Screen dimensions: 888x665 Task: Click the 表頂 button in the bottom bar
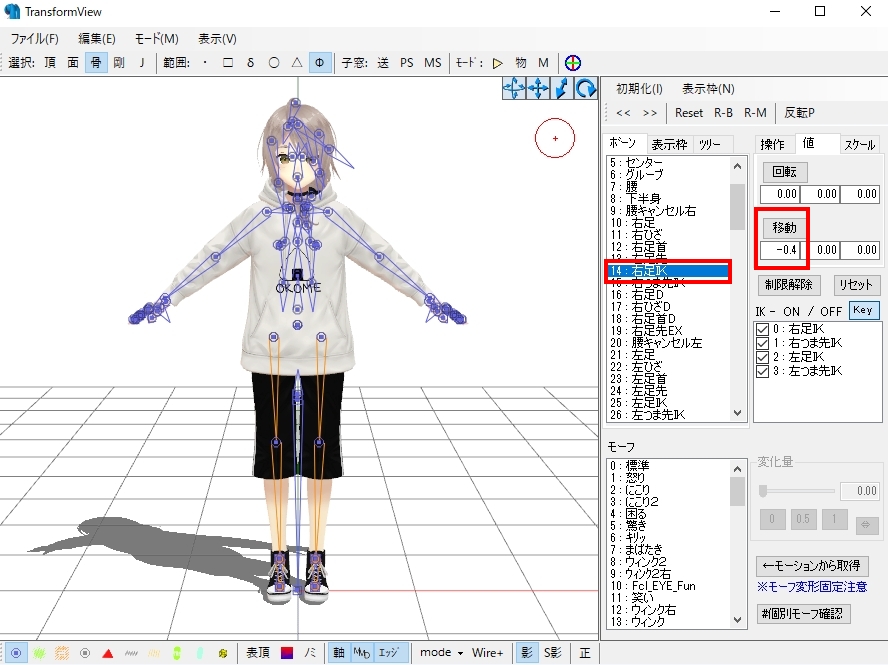(258, 651)
